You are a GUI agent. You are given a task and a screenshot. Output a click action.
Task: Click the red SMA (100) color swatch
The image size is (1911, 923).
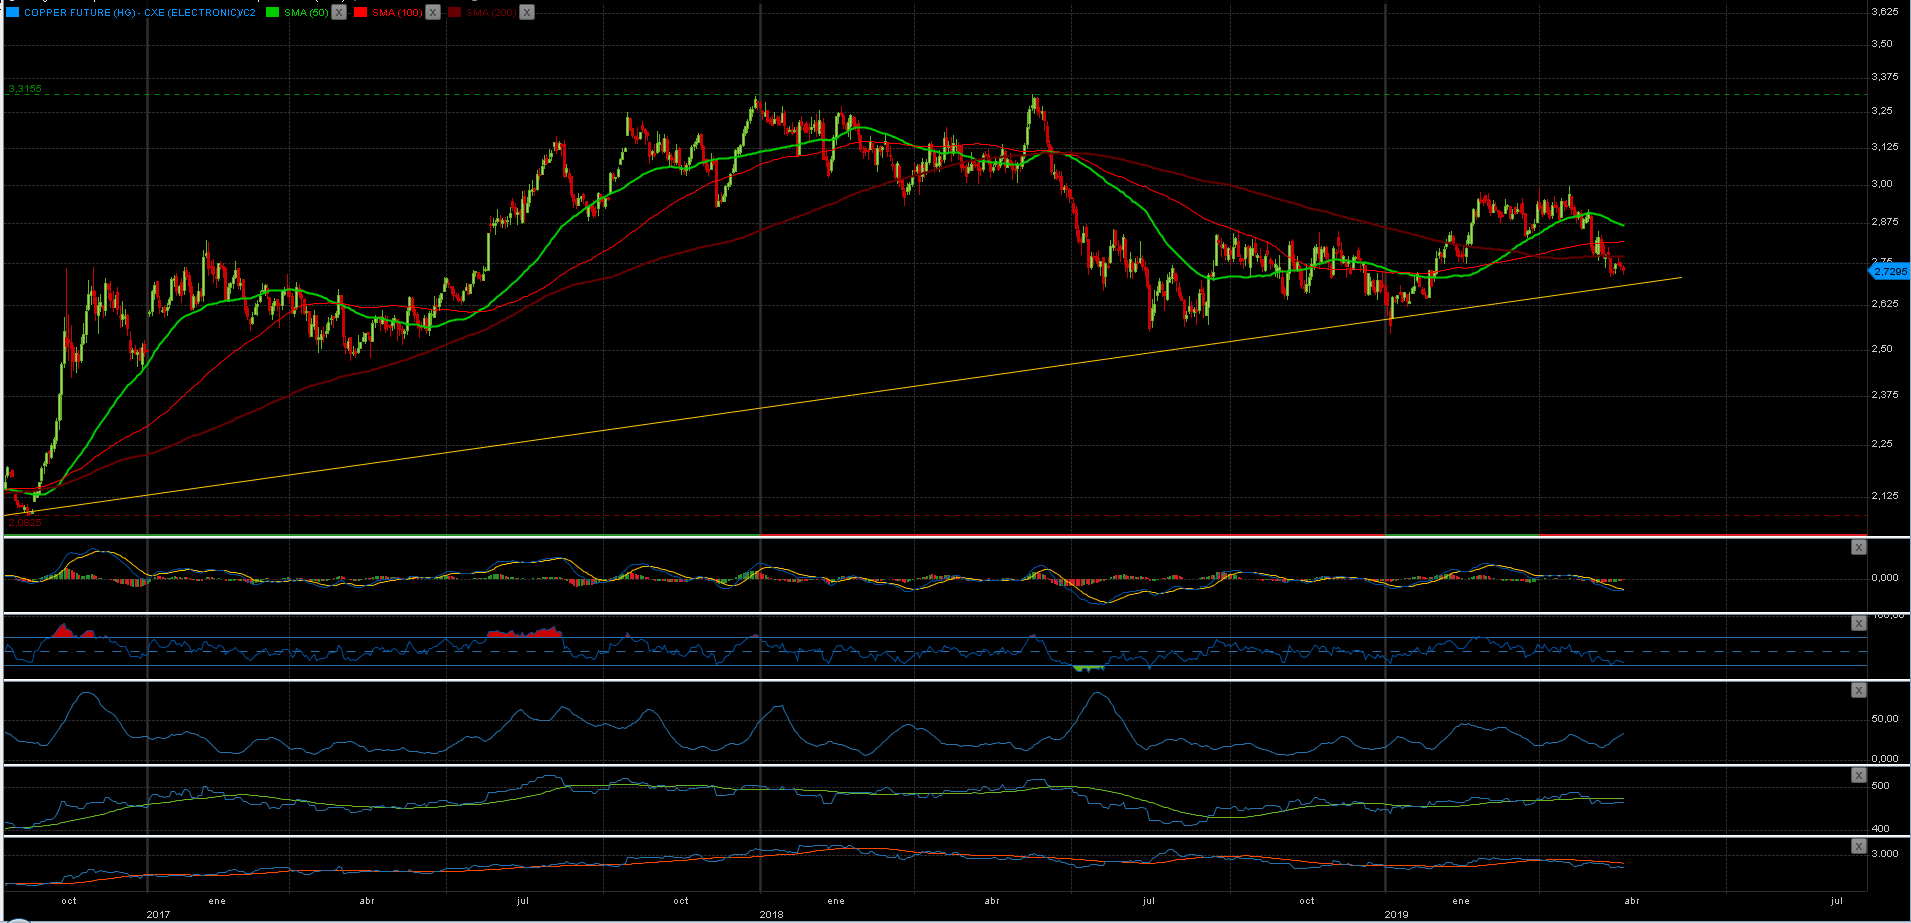[x=361, y=12]
